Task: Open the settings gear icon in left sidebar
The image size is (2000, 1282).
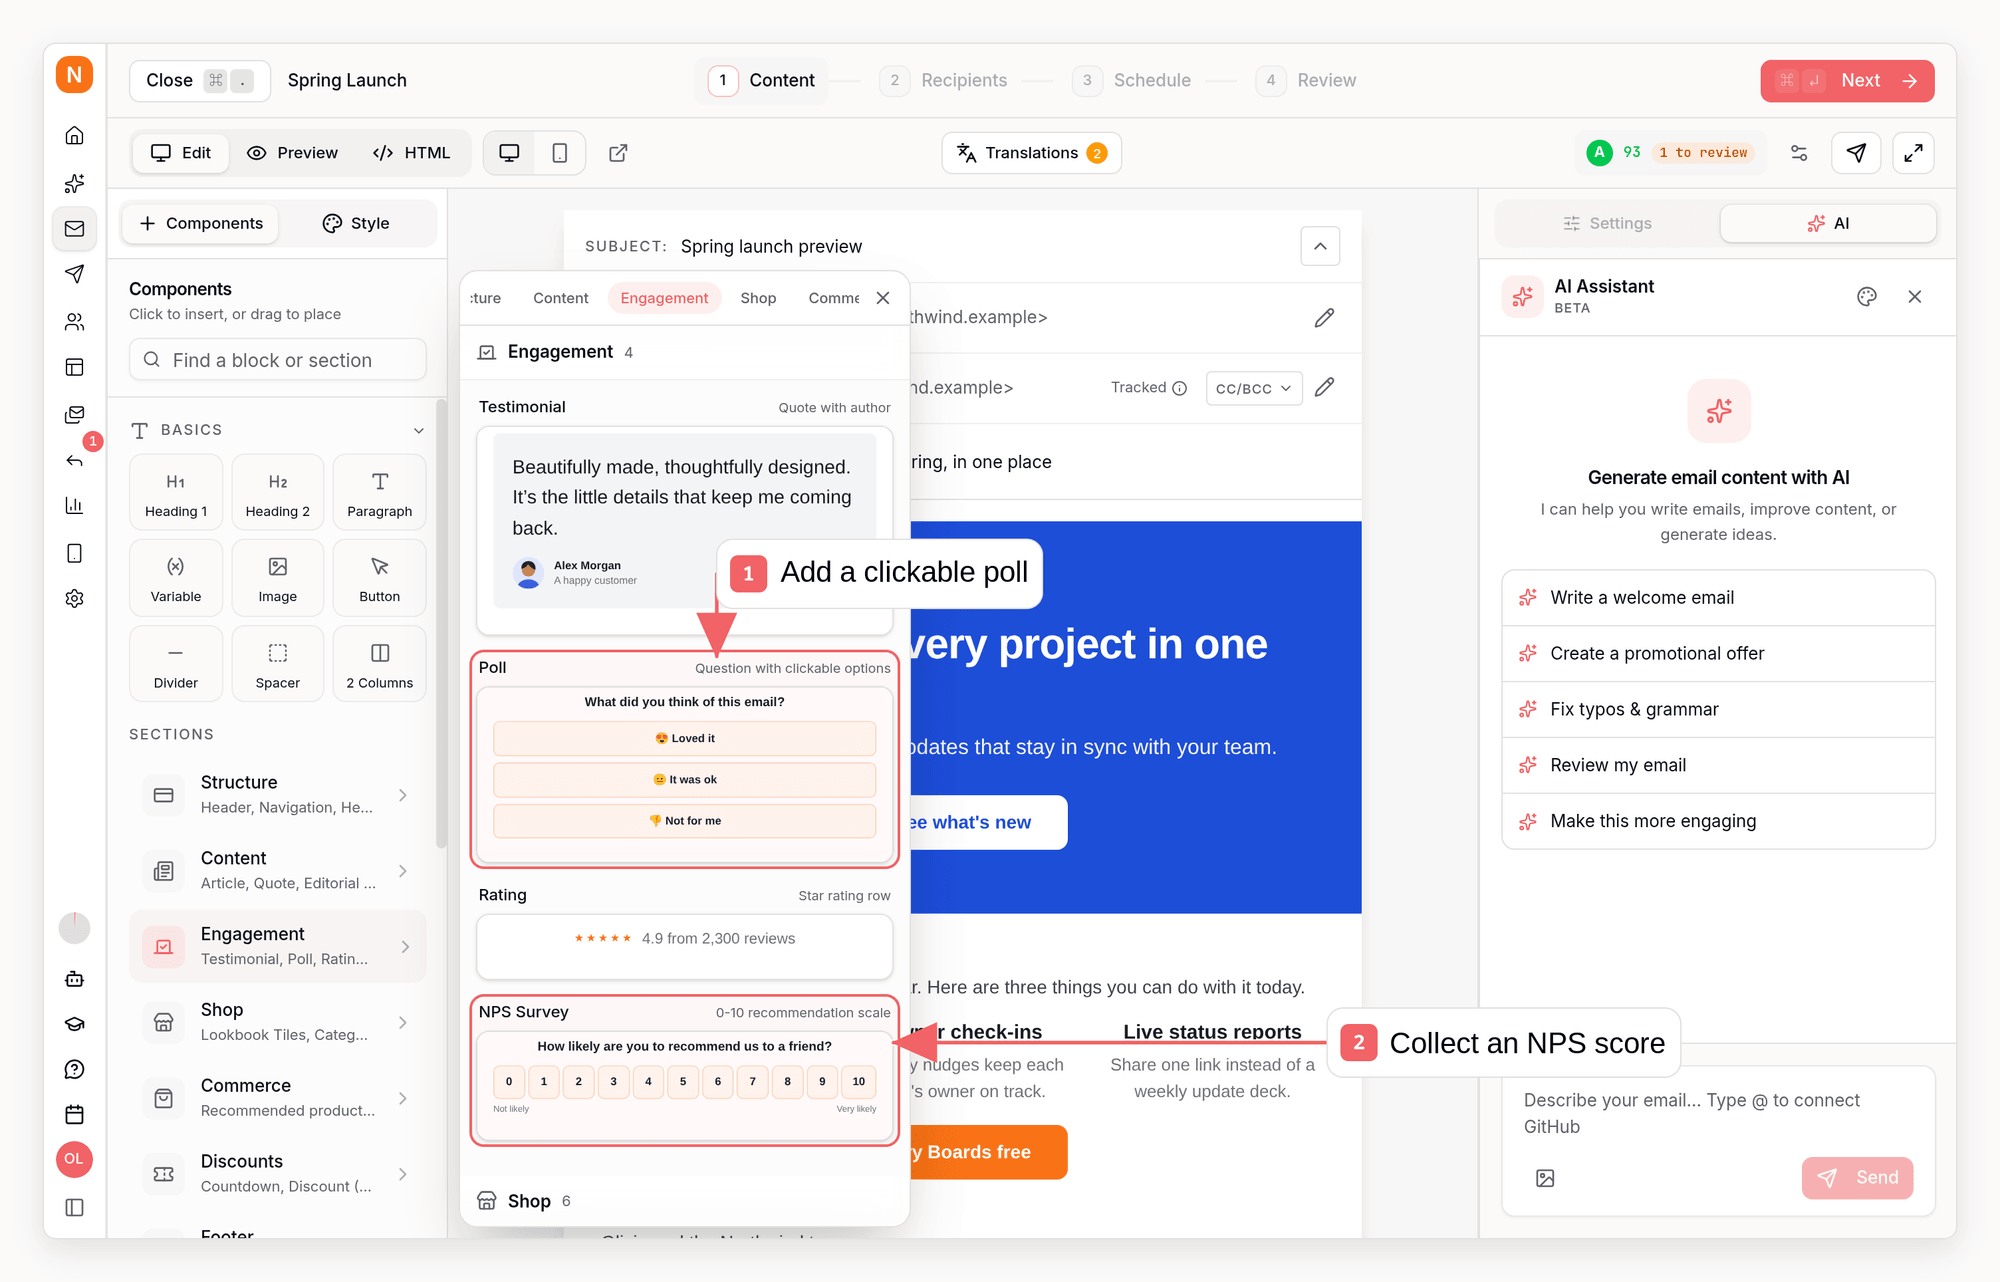Action: tap(74, 598)
